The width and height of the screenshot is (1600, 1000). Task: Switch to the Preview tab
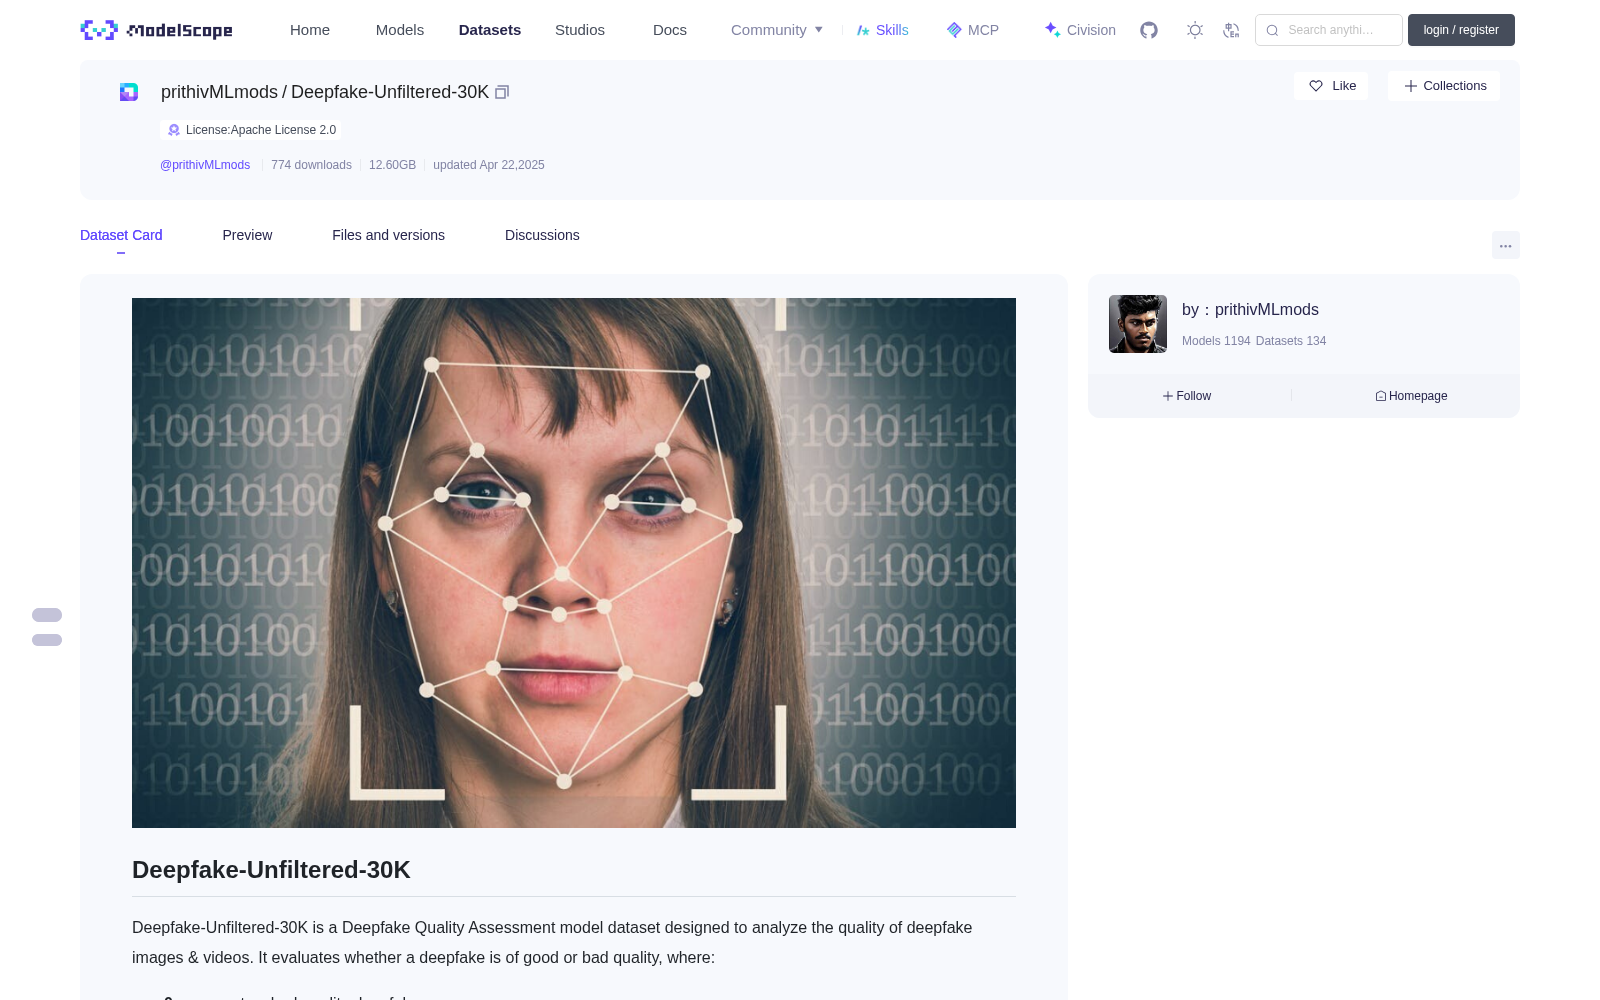247,235
